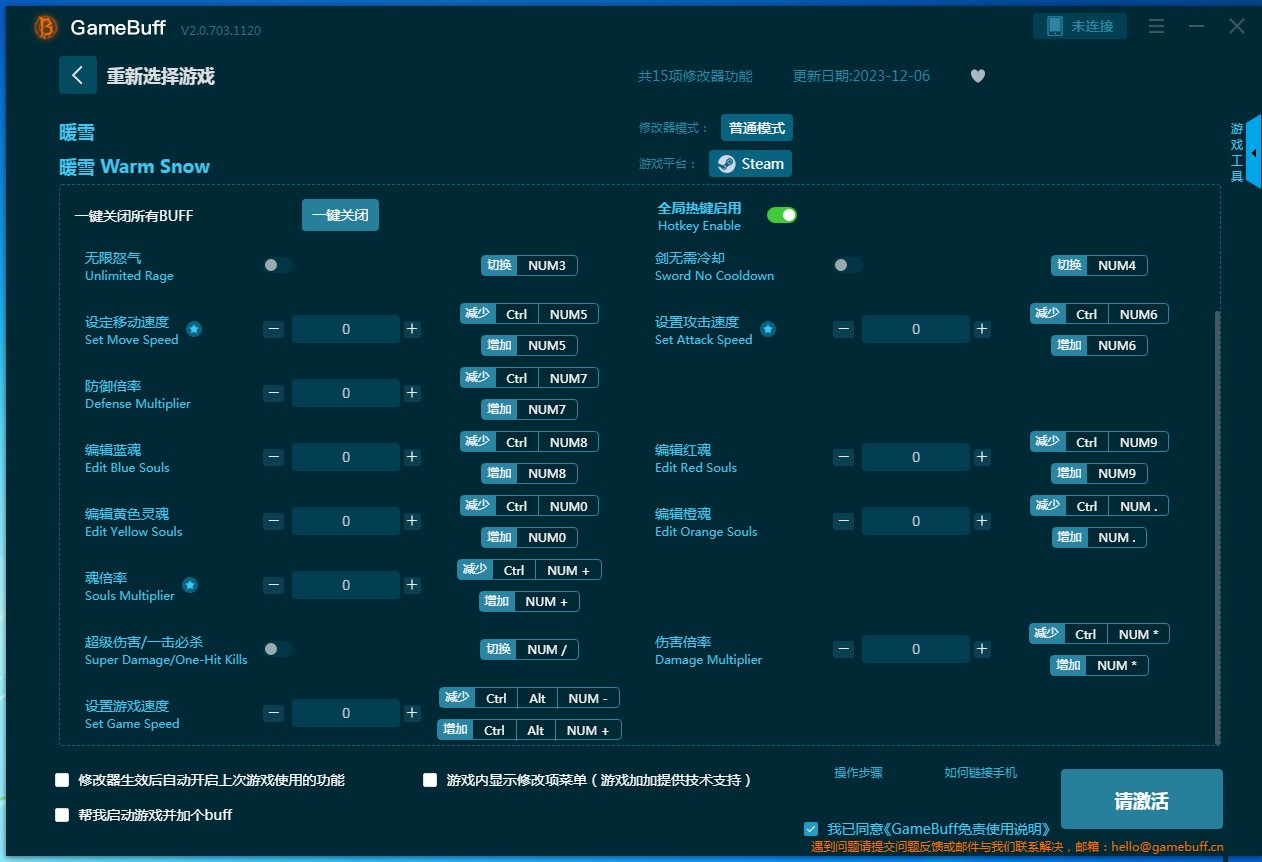1262x862 pixels.
Task: Open the 操作步骤 operation steps link
Action: click(x=859, y=773)
